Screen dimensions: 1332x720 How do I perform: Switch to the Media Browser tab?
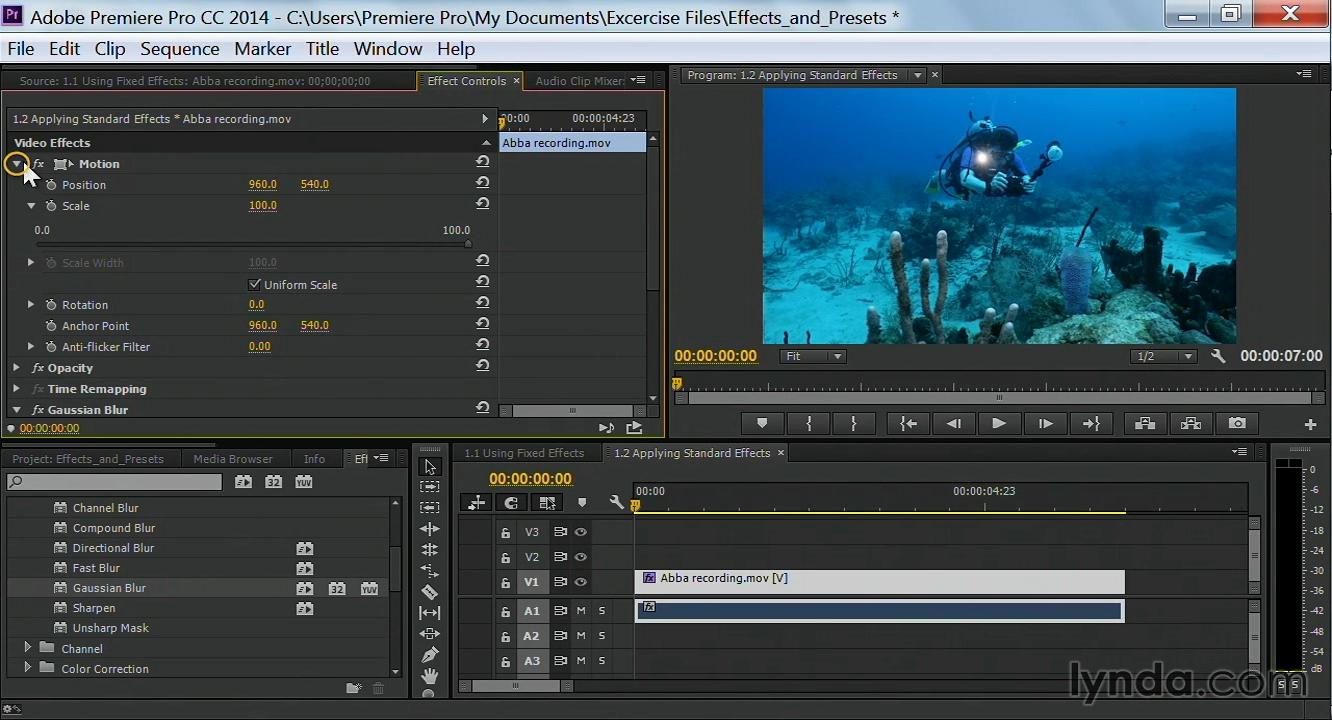tap(232, 459)
